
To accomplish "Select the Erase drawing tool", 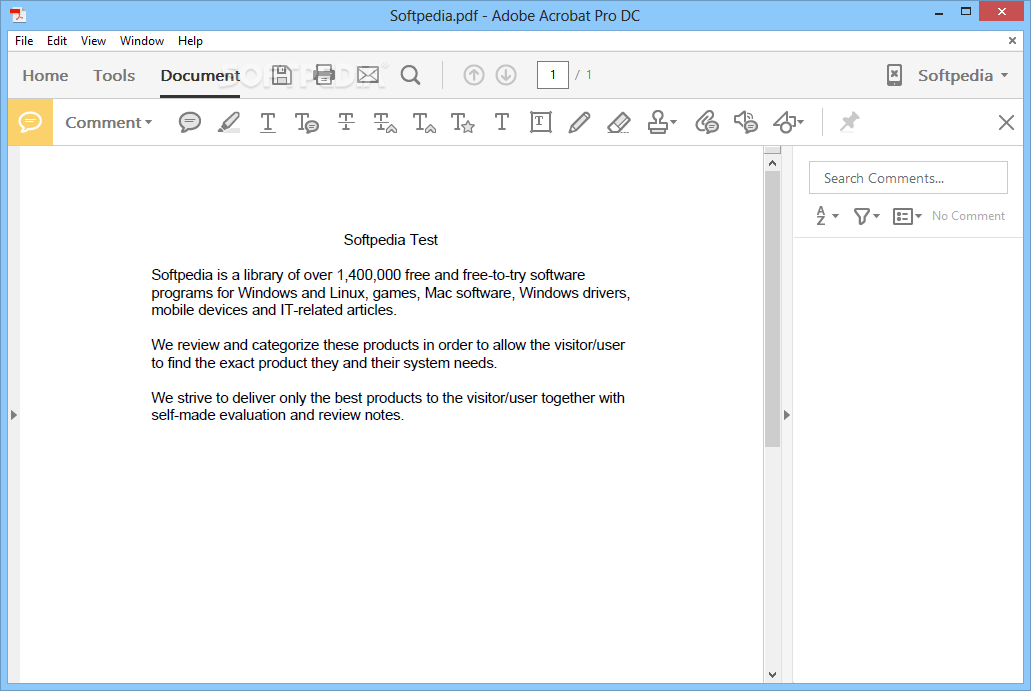I will click(619, 122).
